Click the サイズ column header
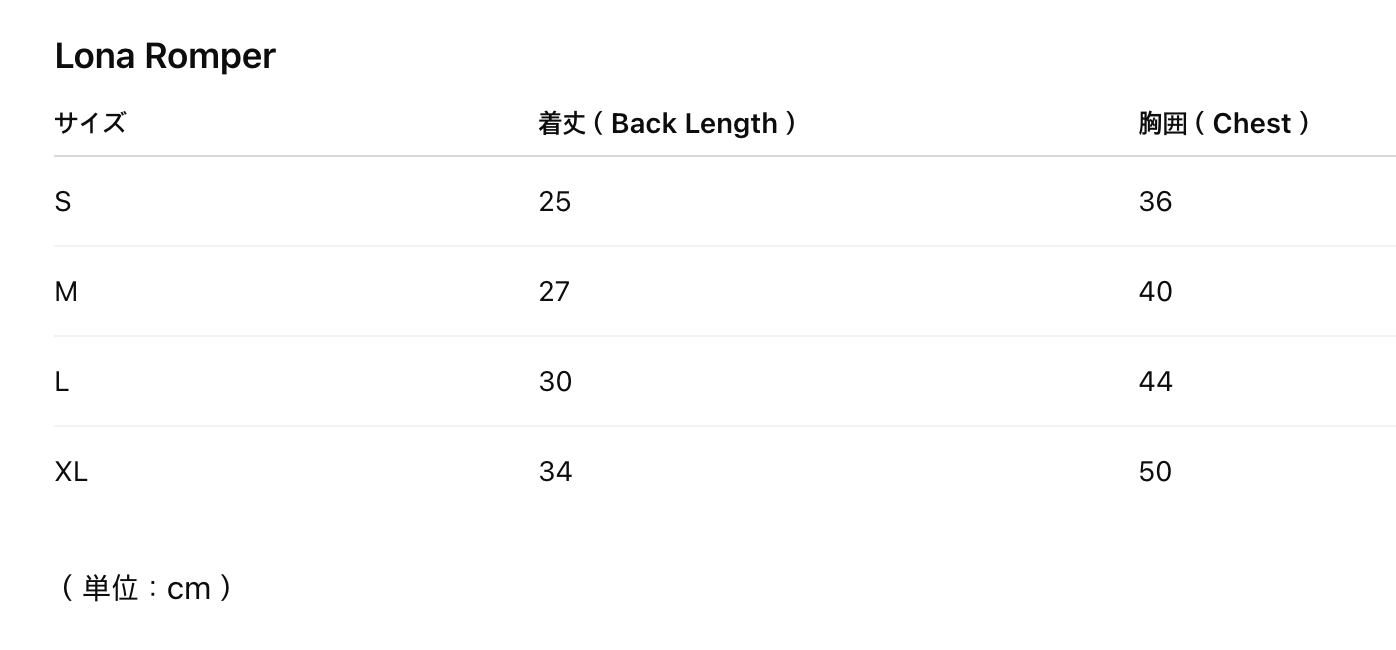 click(90, 123)
